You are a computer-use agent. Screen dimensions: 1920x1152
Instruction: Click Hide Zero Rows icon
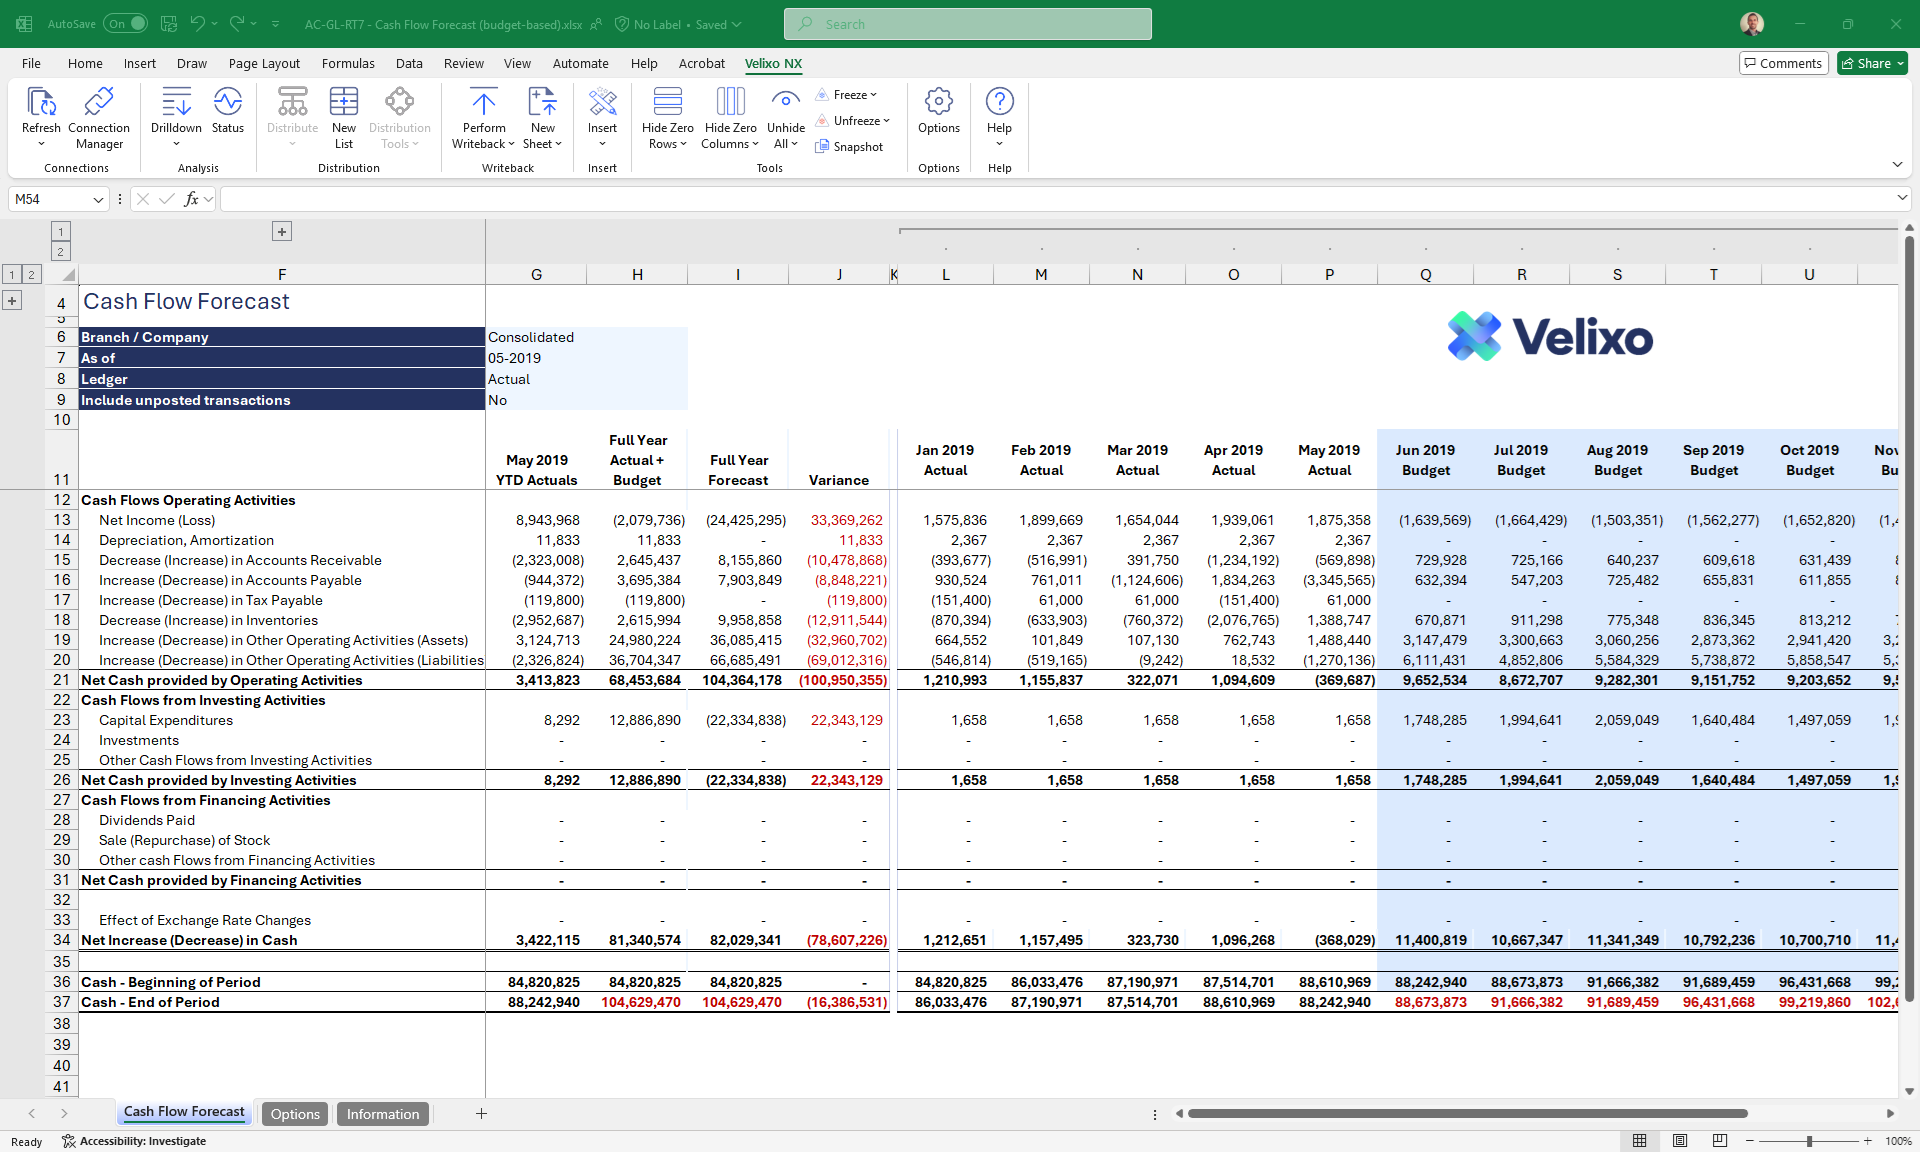(667, 102)
